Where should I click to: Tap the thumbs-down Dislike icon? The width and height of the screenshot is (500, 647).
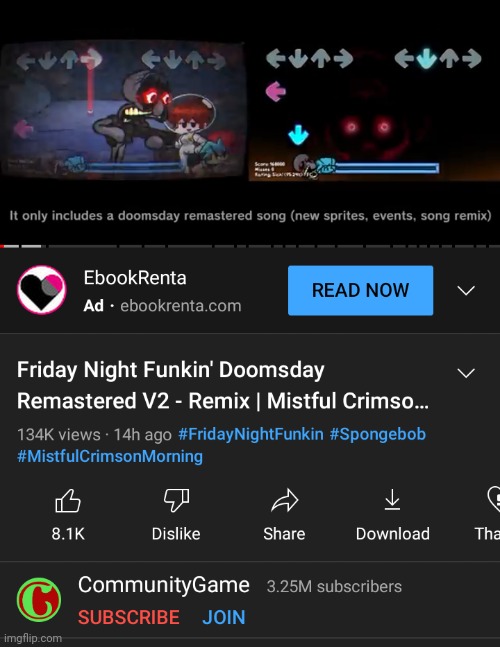(x=177, y=501)
